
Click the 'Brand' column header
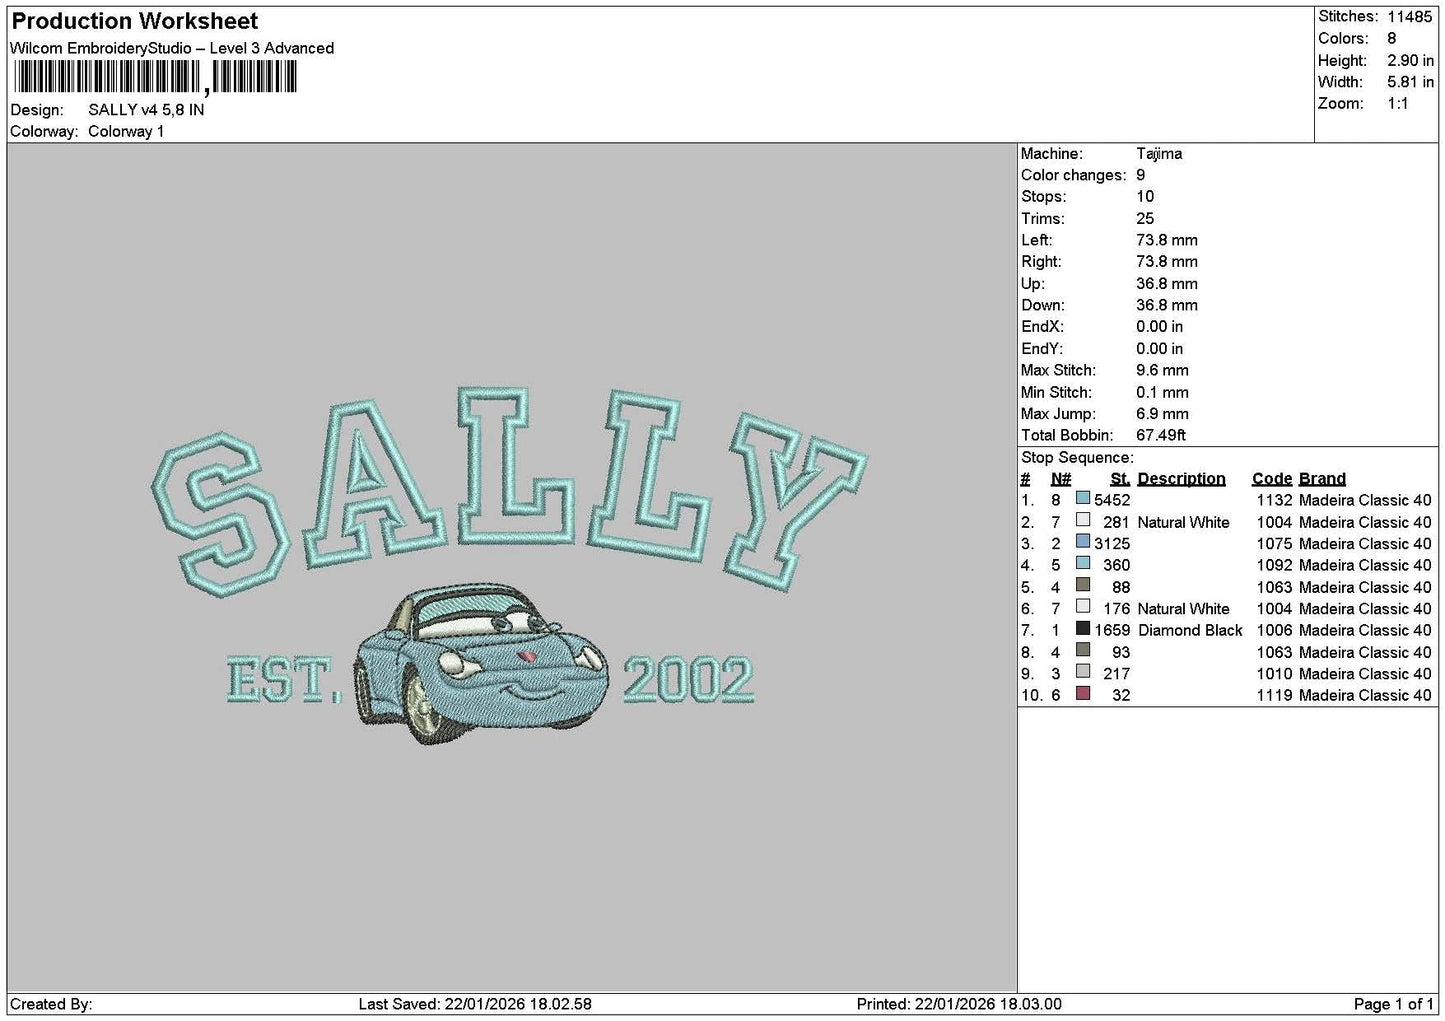coord(1322,479)
